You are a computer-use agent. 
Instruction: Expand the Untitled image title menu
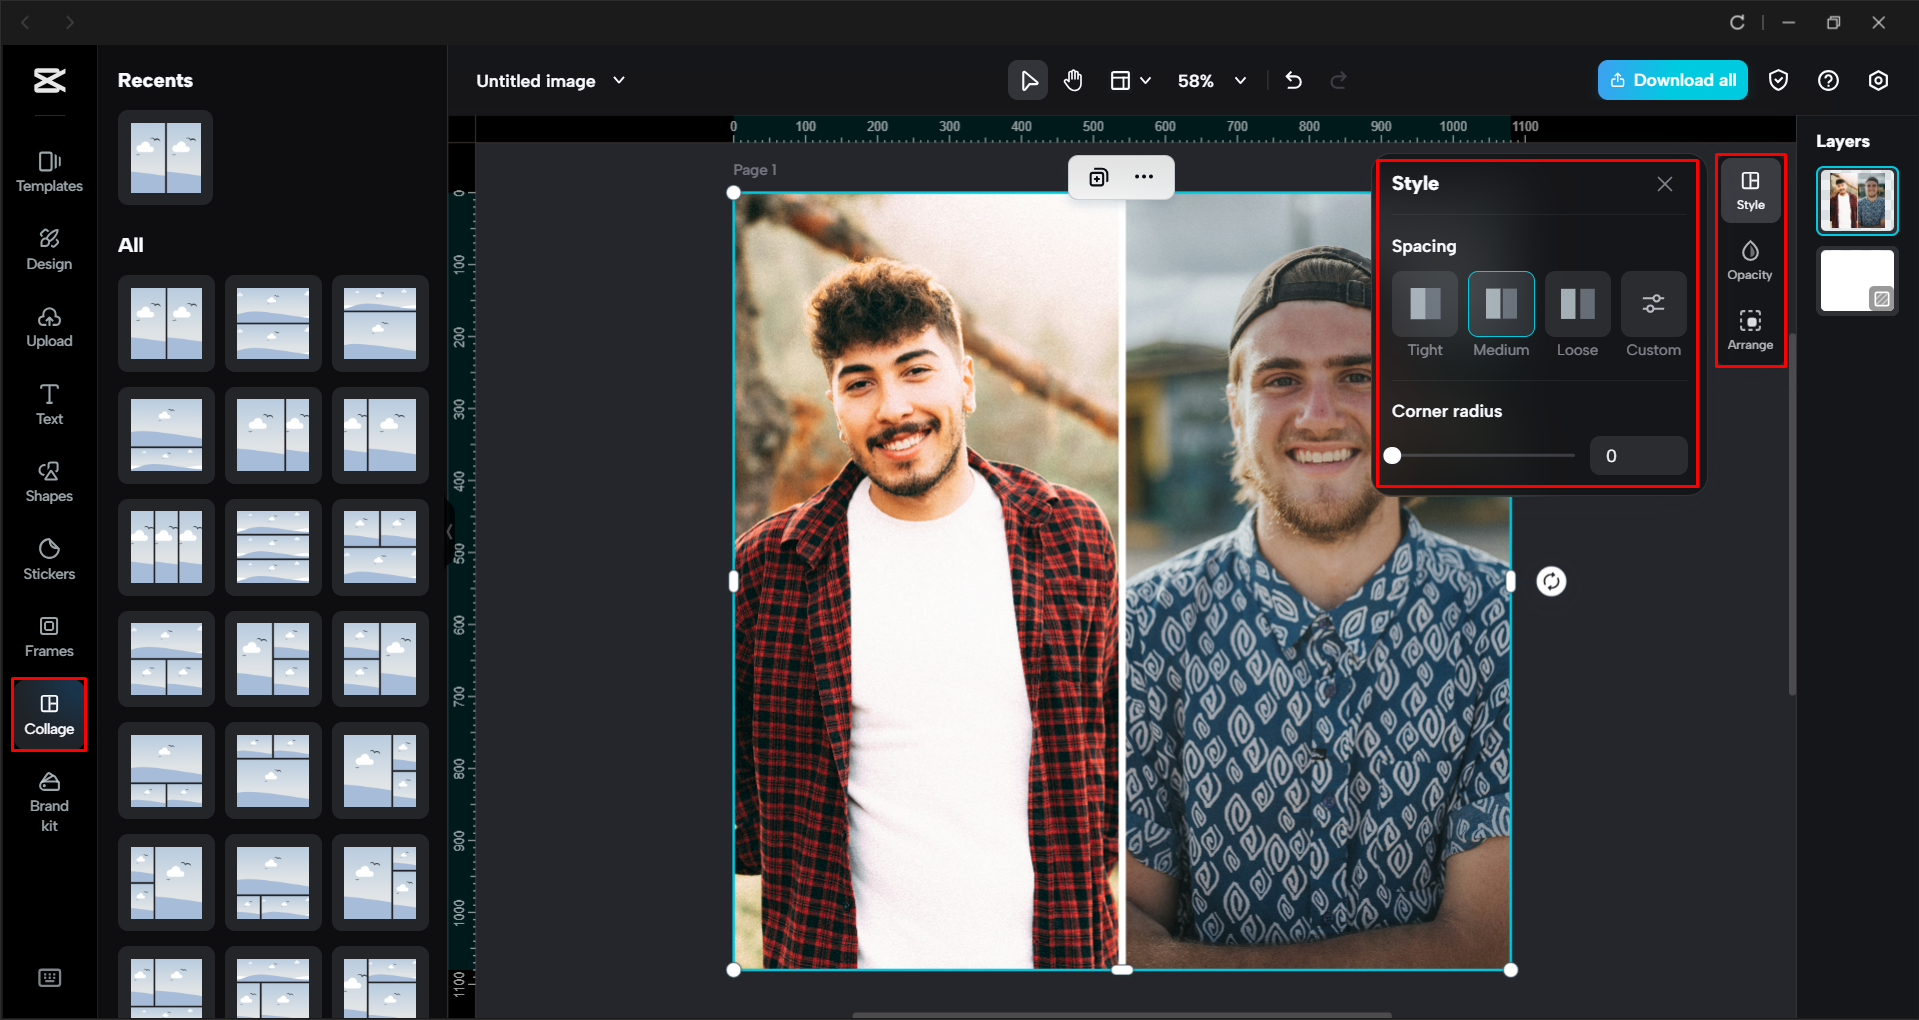pos(619,80)
